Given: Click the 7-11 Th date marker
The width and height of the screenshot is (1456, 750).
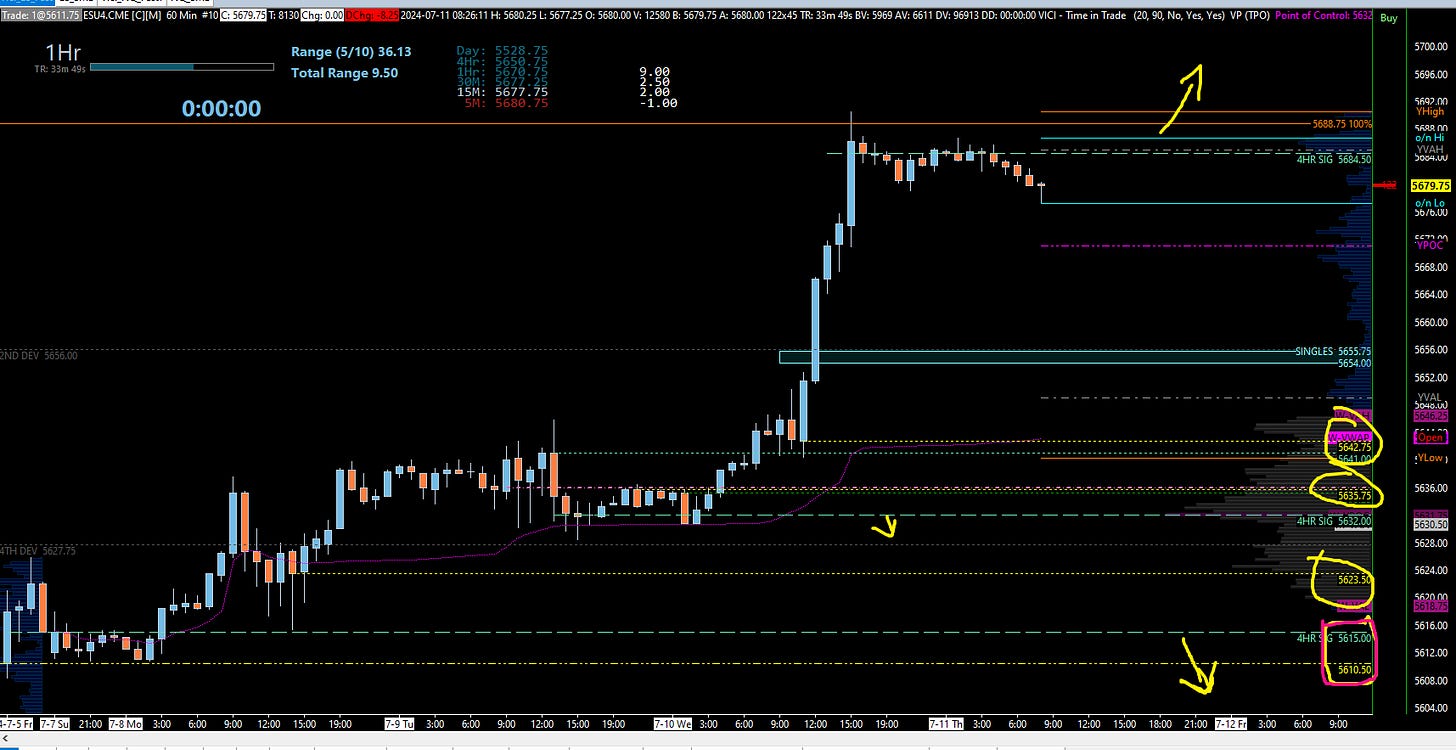Looking at the screenshot, I should (x=947, y=723).
